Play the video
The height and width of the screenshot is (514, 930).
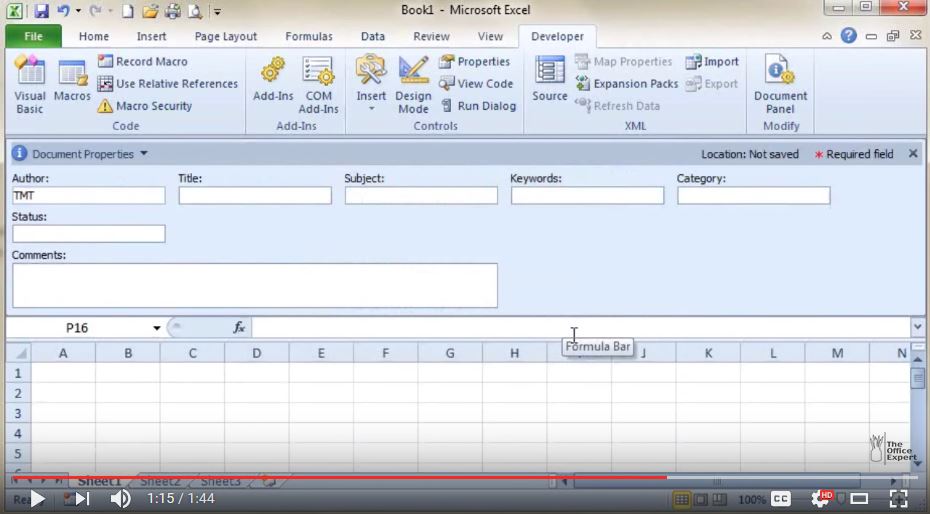tap(37, 499)
